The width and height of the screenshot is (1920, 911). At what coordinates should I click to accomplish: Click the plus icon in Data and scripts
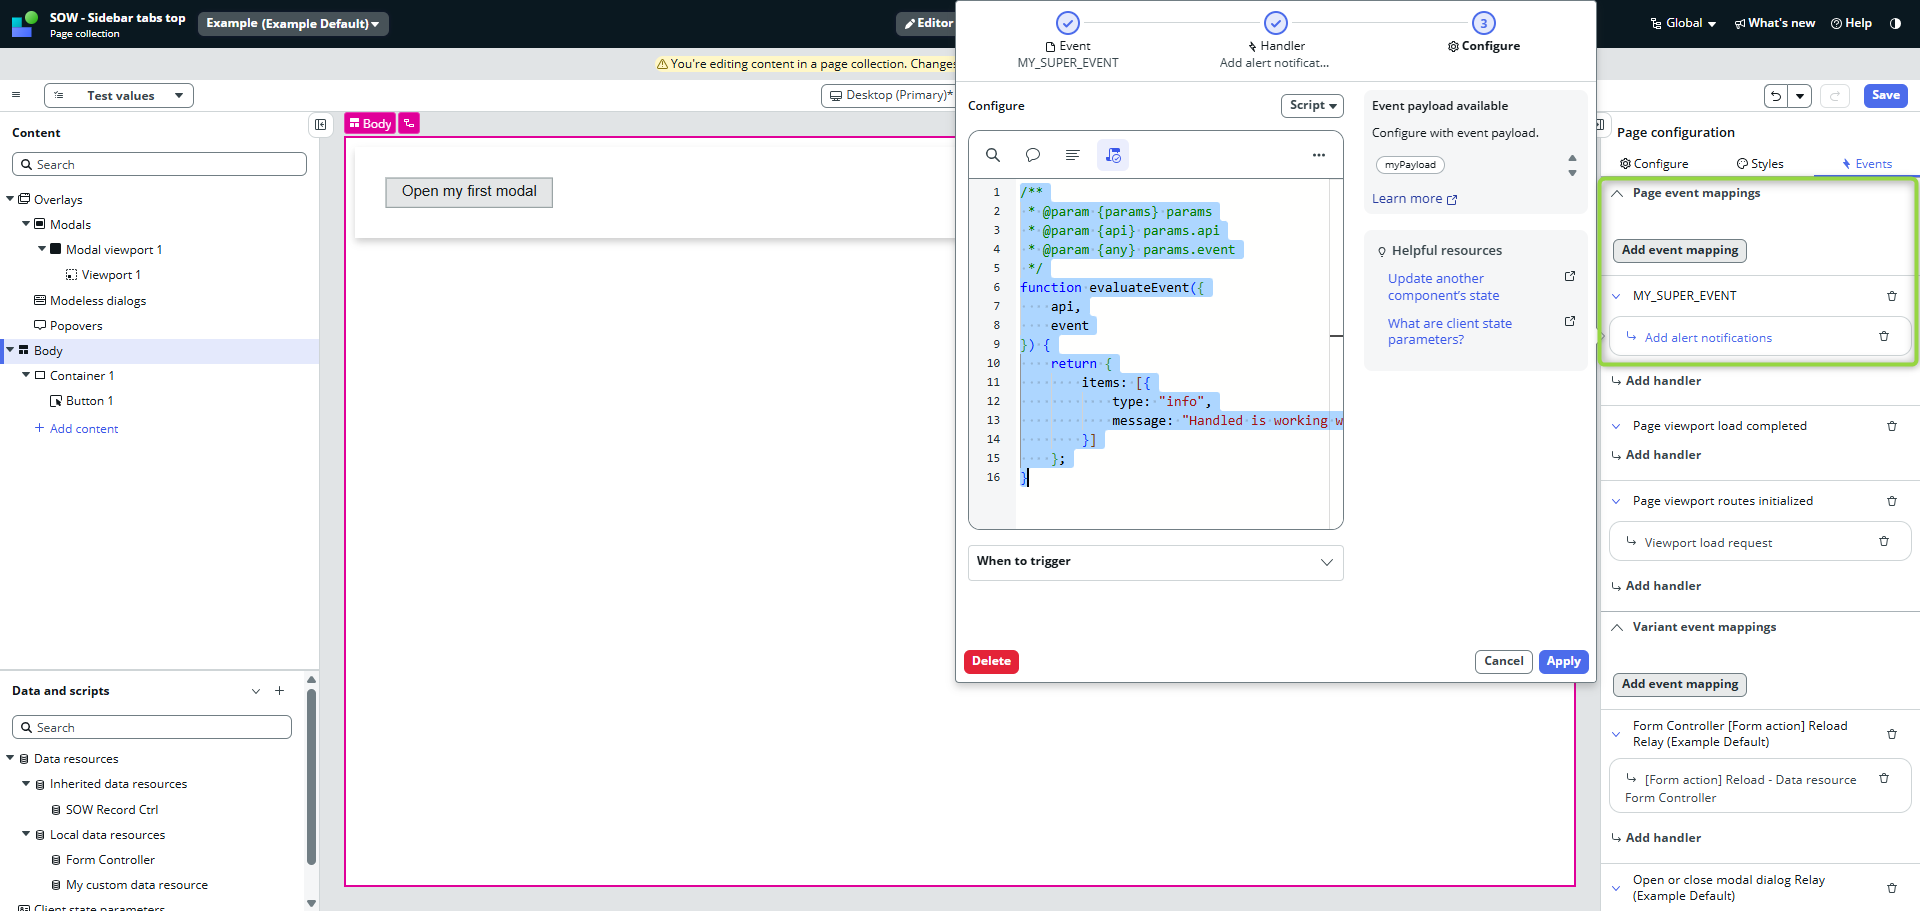280,691
